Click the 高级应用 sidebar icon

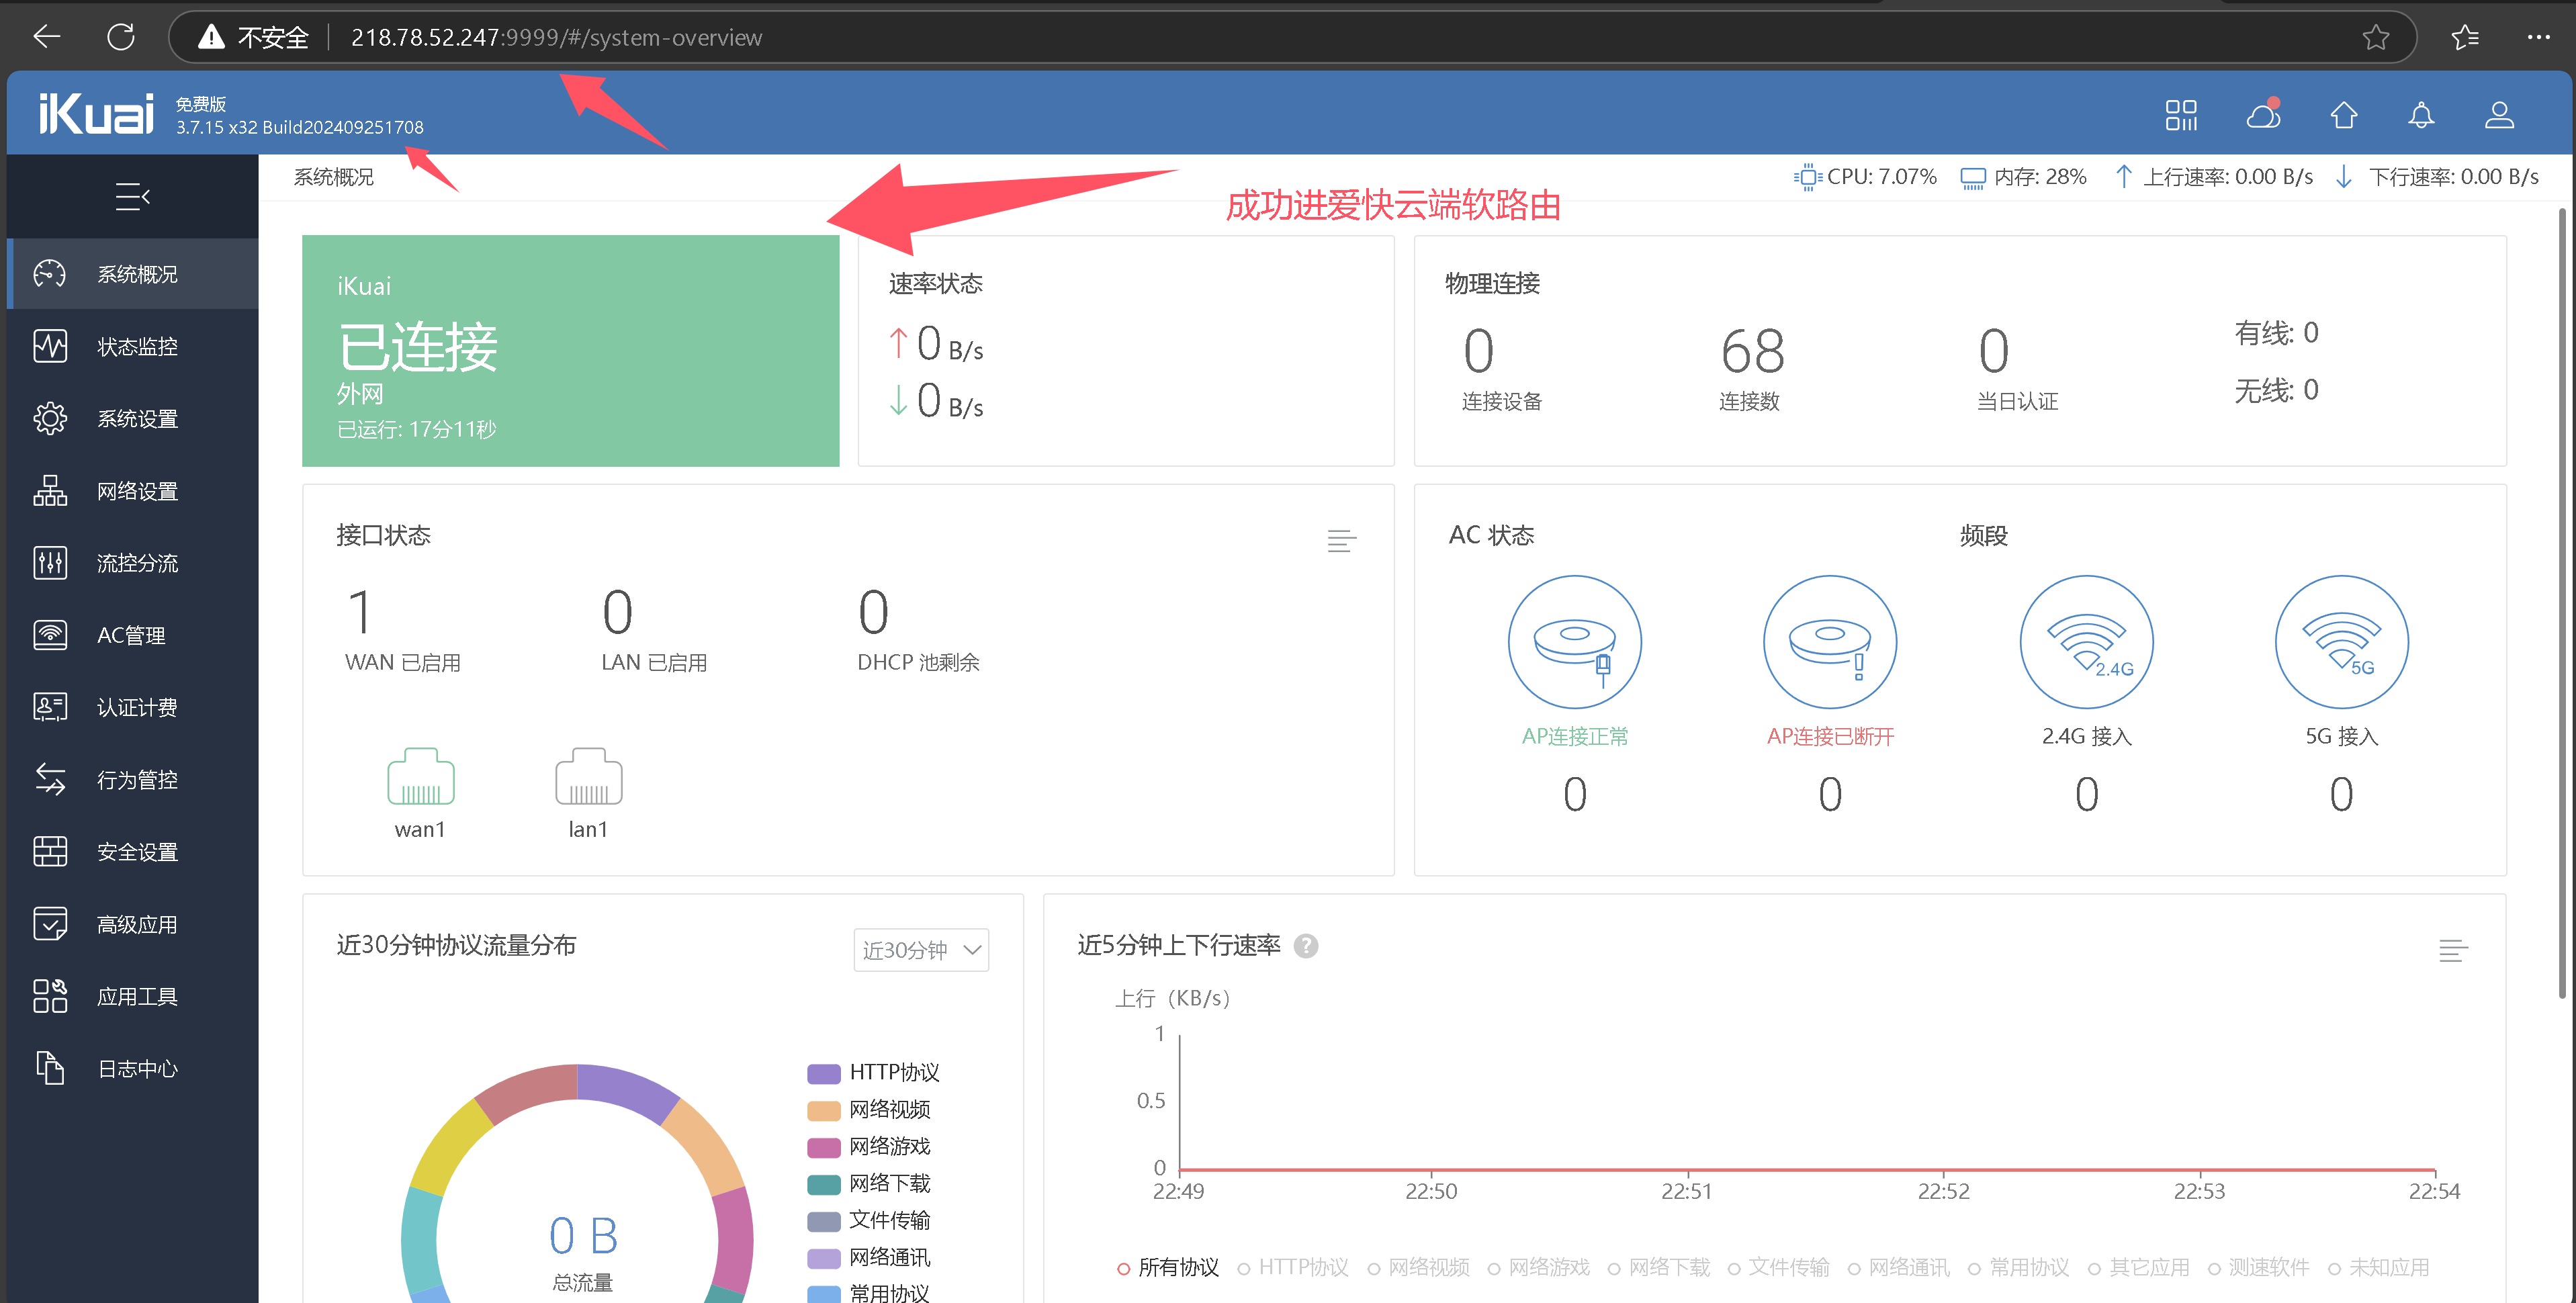coord(50,924)
